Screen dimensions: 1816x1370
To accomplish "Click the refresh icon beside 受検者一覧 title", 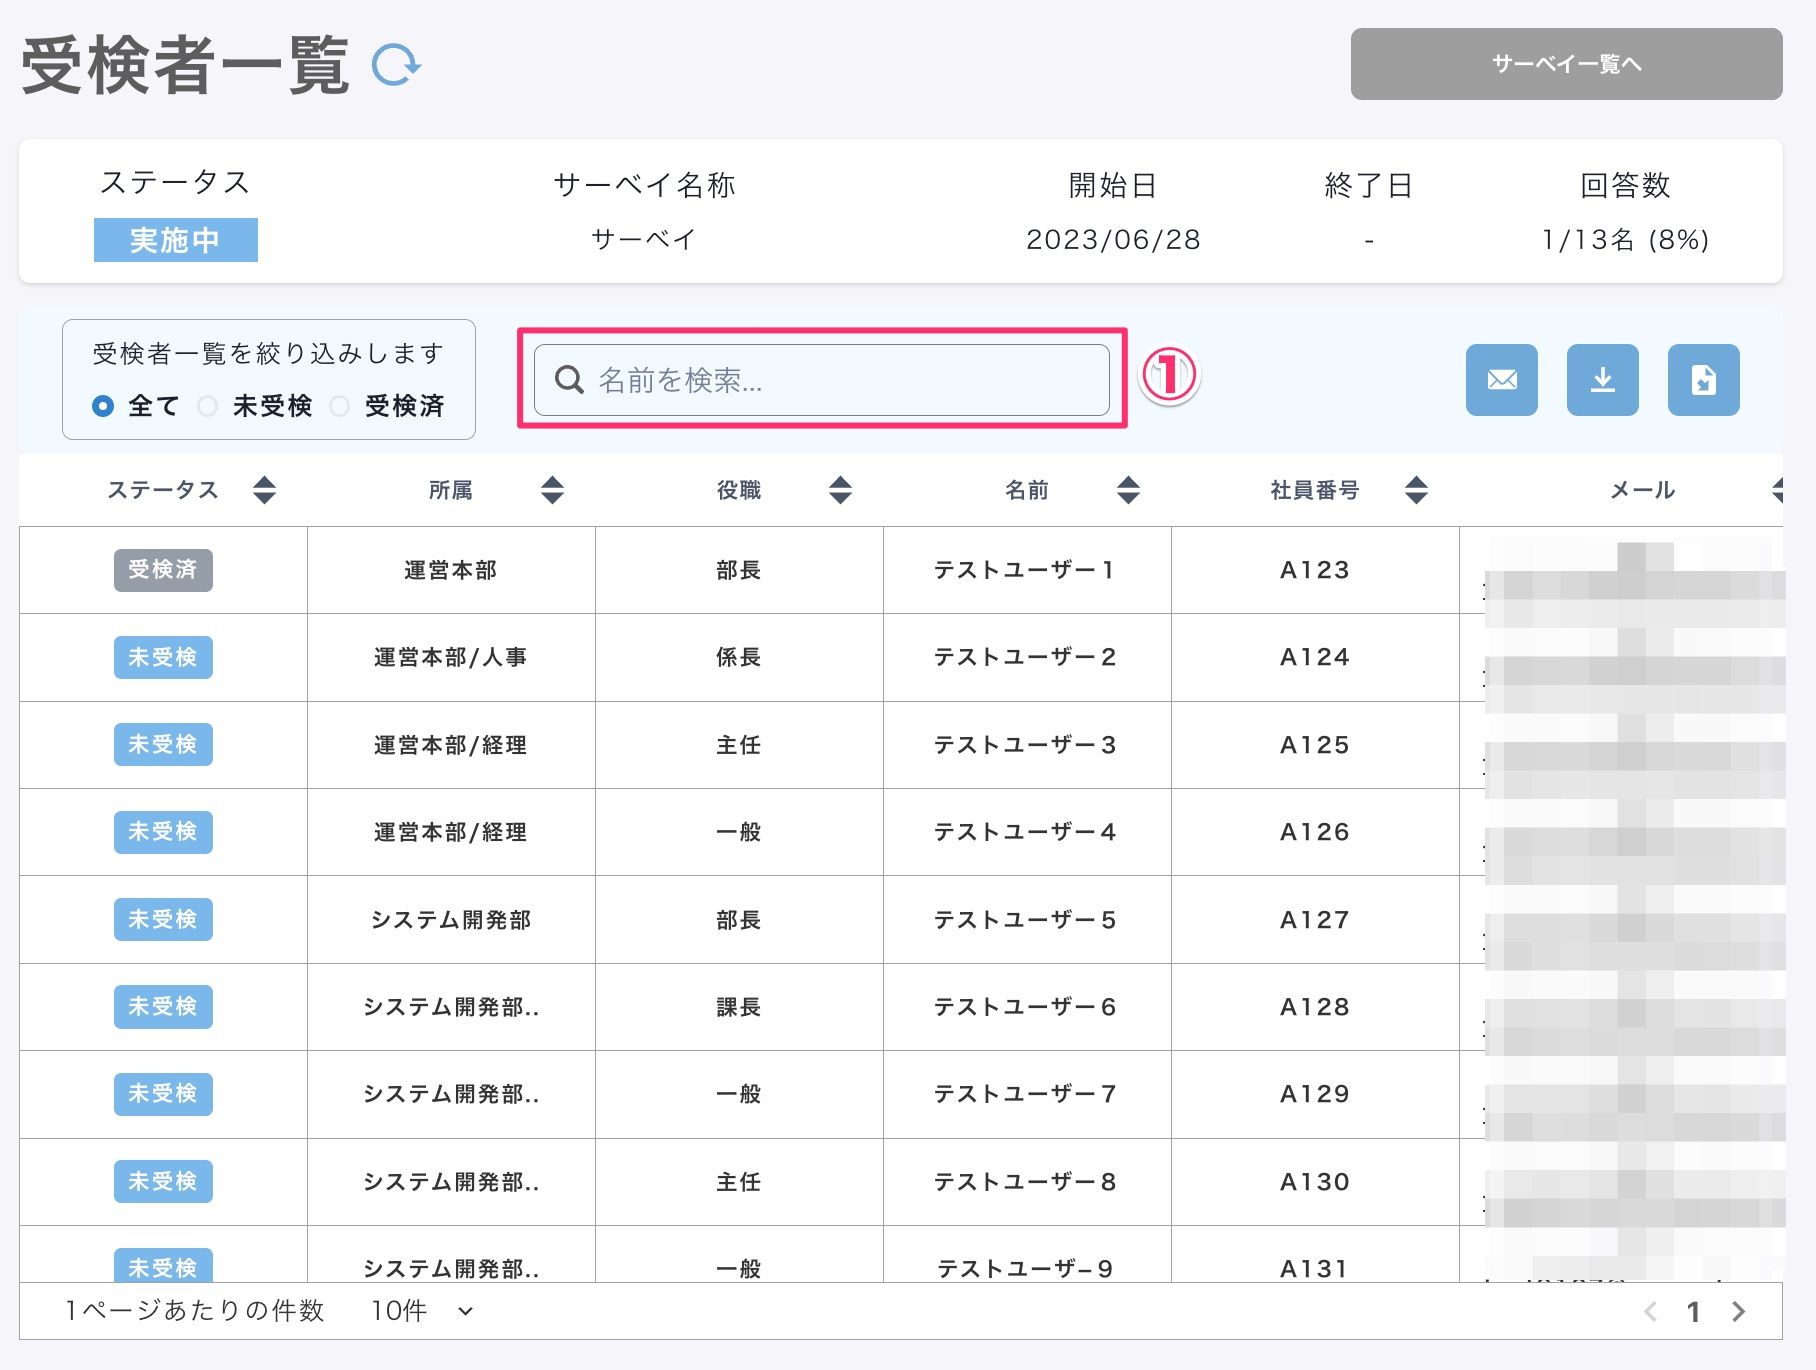I will click(396, 65).
